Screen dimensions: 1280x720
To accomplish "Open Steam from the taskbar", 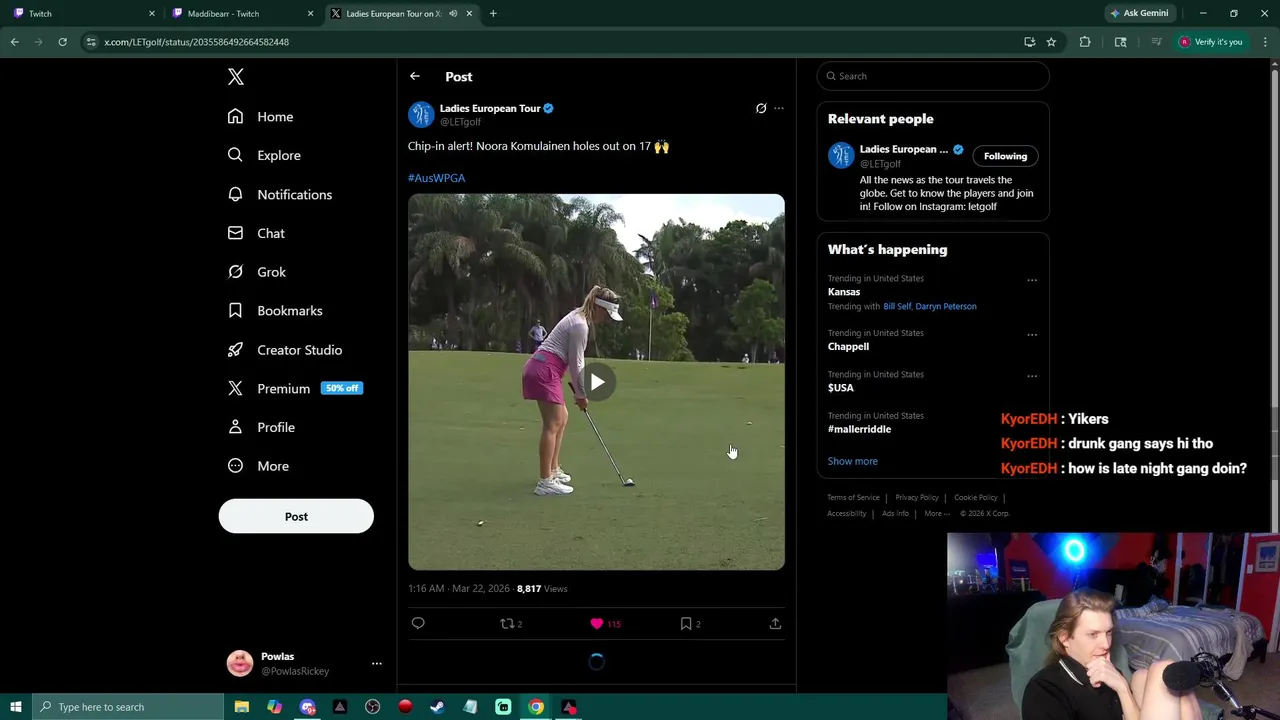I will (437, 707).
